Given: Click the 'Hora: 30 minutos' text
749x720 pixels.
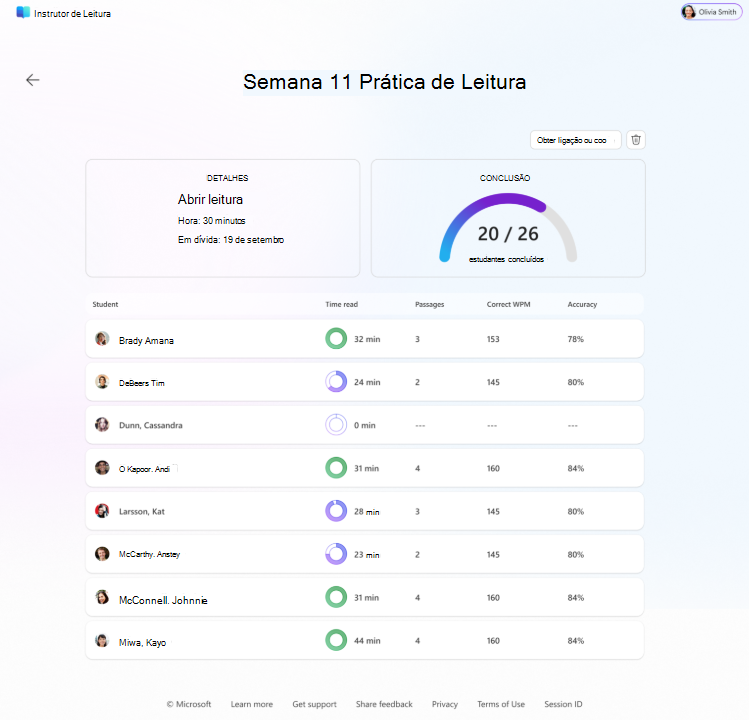Looking at the screenshot, I should coord(212,221).
